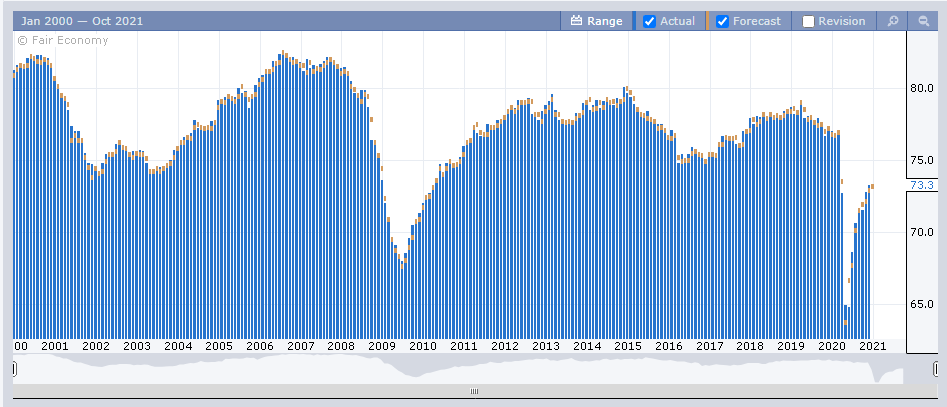Click the 2005 year label
This screenshot has width=947, height=407.
pyautogui.click(x=219, y=347)
